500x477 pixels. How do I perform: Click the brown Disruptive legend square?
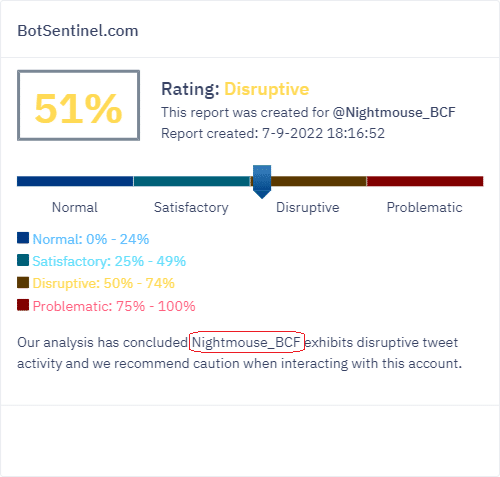(x=23, y=282)
